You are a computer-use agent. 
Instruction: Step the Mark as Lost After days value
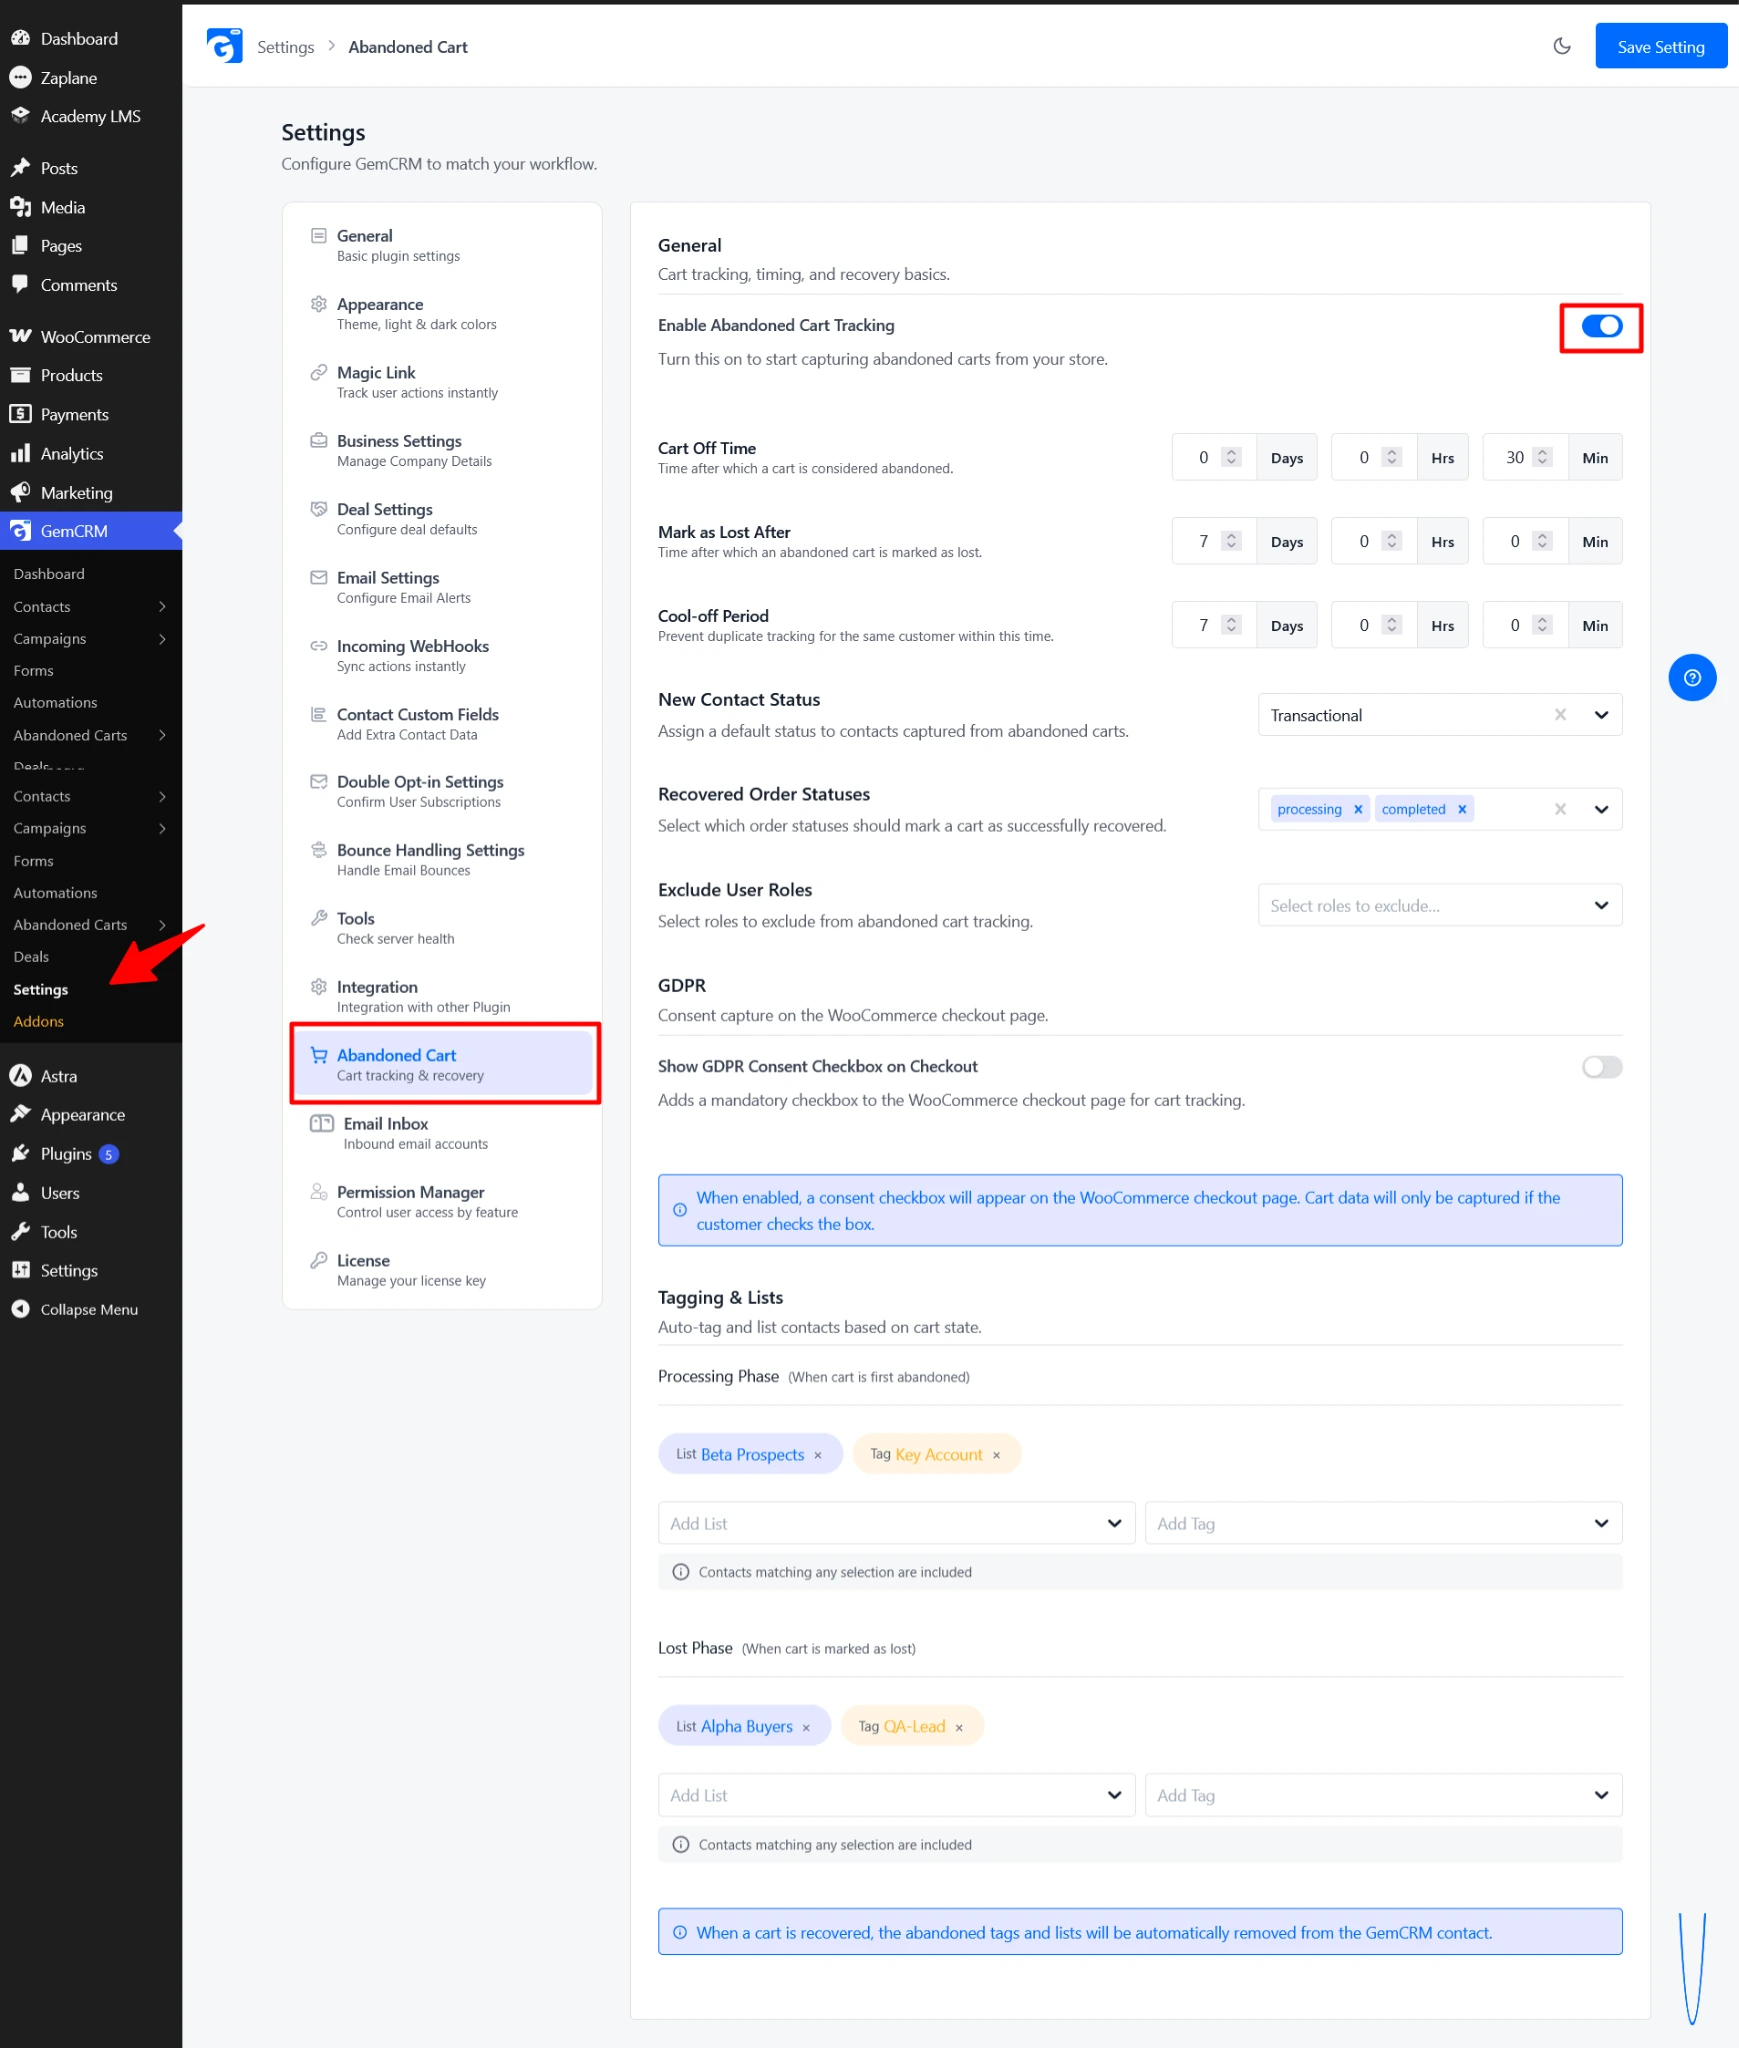[1231, 541]
